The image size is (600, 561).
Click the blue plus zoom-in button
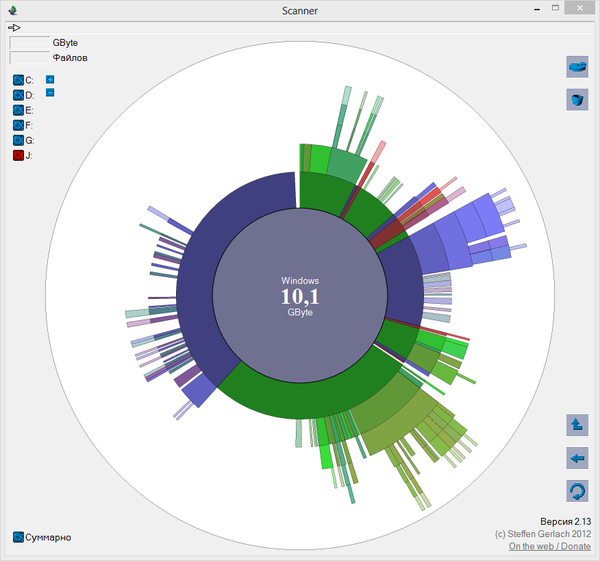[x=50, y=79]
